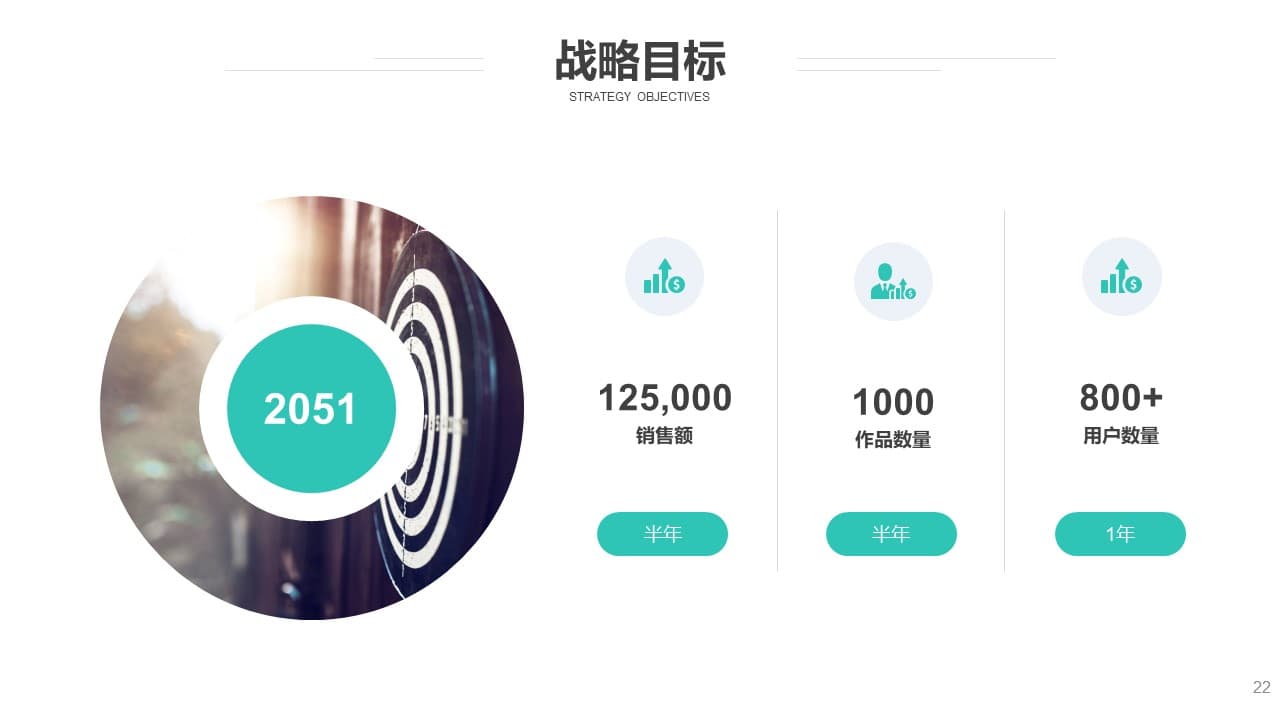Select the 800+ figure

pyautogui.click(x=1121, y=398)
